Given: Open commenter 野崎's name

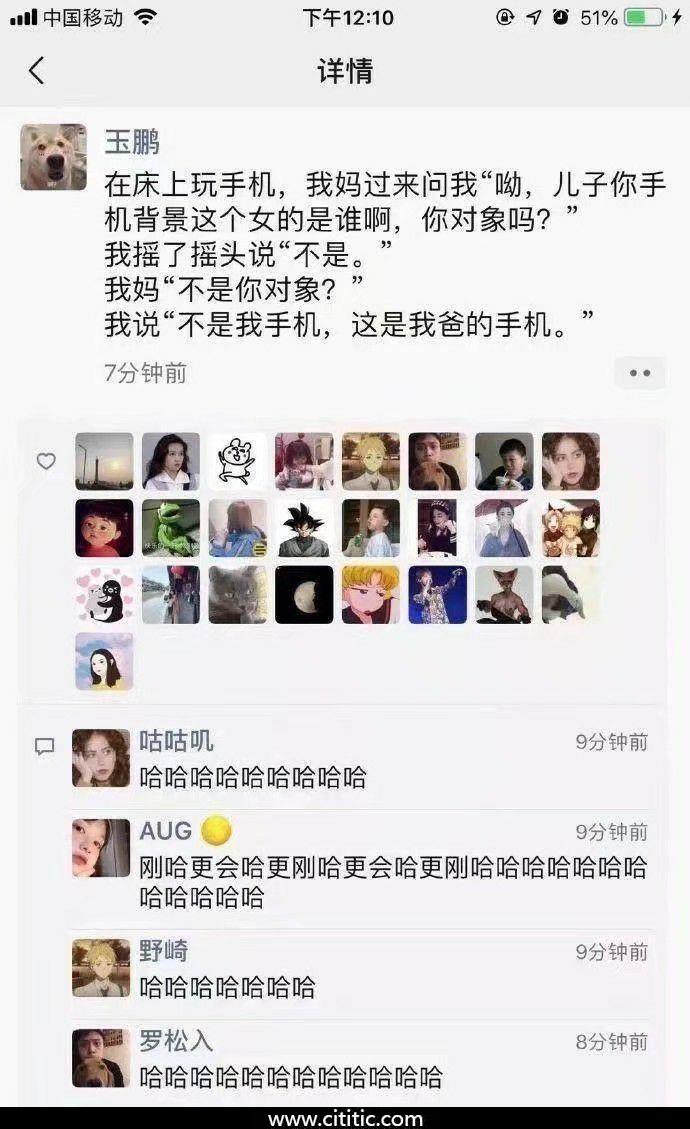Looking at the screenshot, I should pos(163,950).
